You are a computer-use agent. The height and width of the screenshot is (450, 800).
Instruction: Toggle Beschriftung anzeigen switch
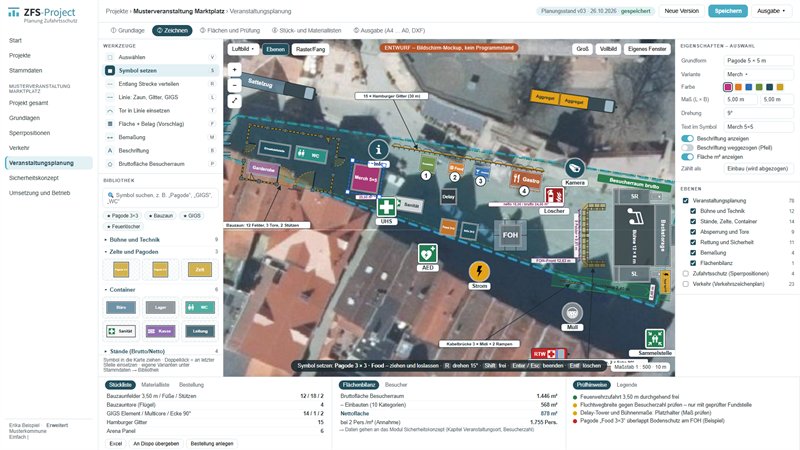click(x=687, y=139)
